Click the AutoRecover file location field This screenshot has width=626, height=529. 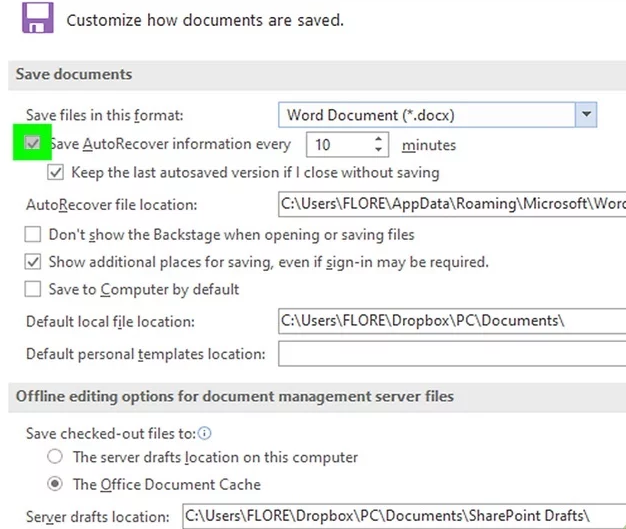(x=452, y=204)
